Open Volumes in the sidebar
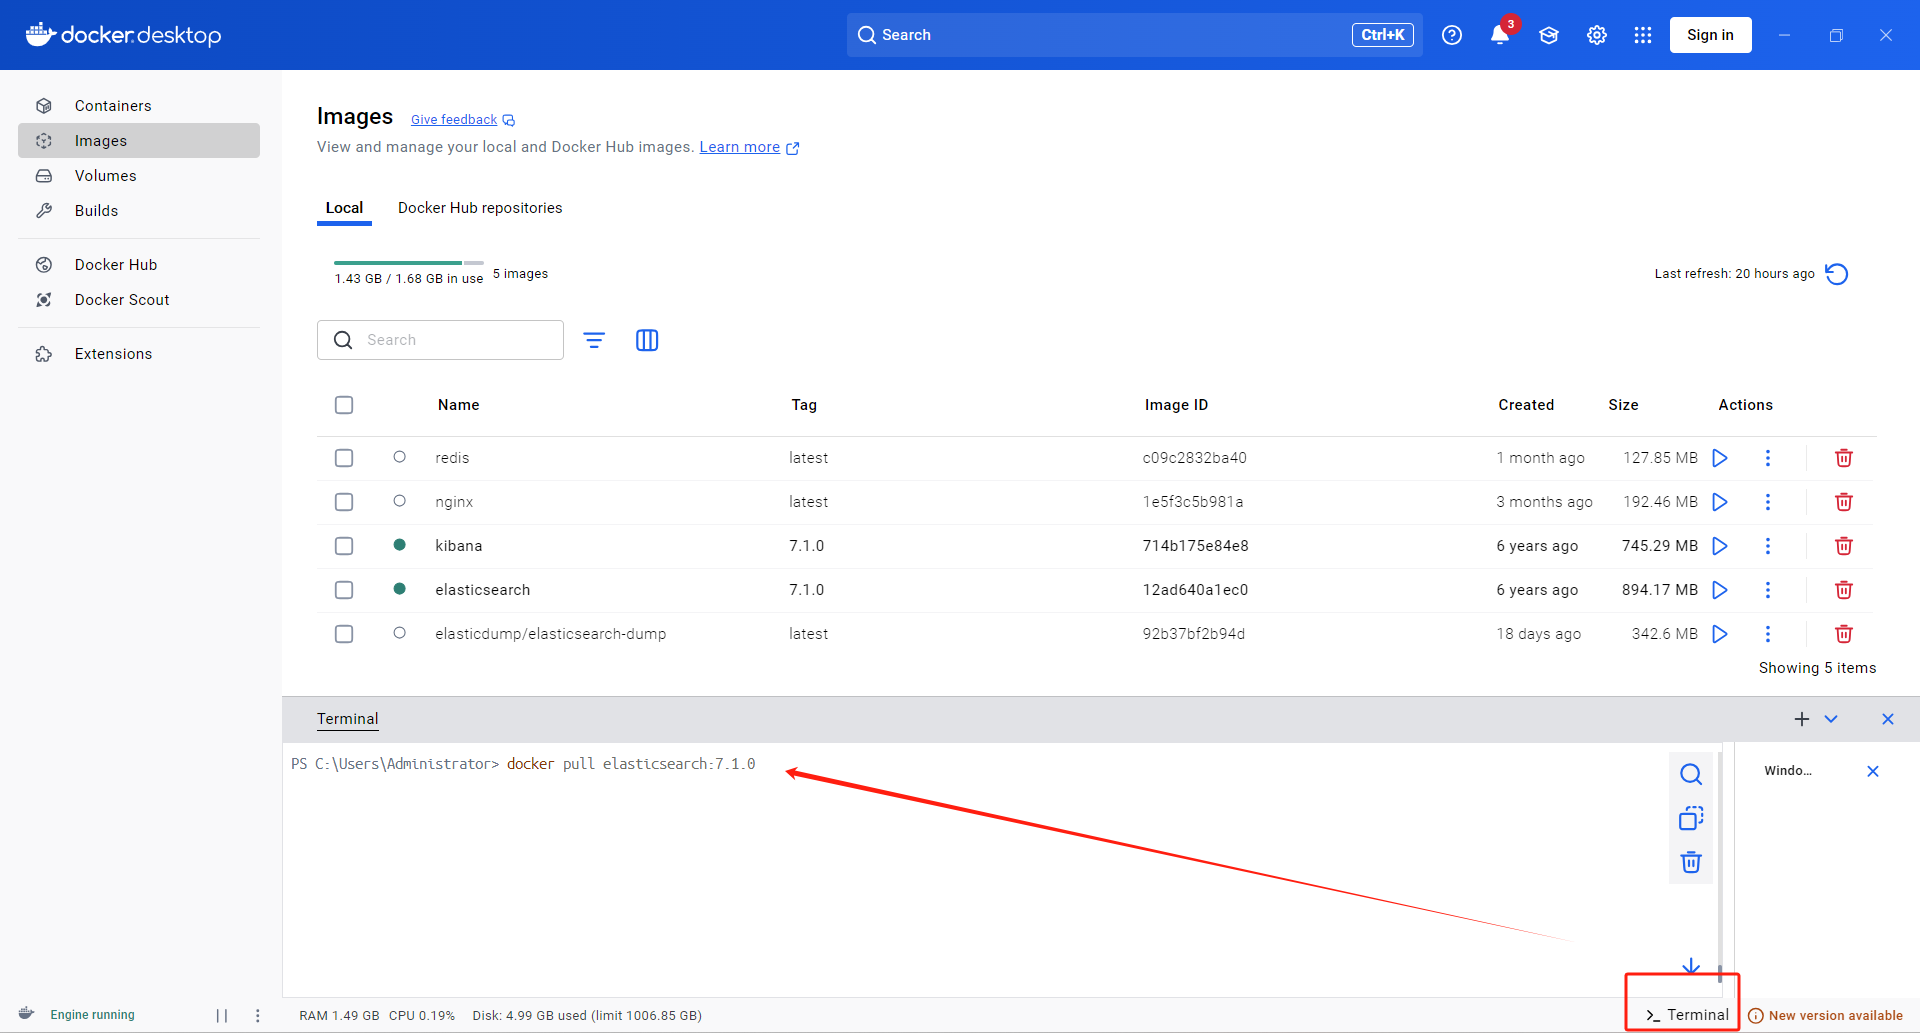 click(x=139, y=176)
